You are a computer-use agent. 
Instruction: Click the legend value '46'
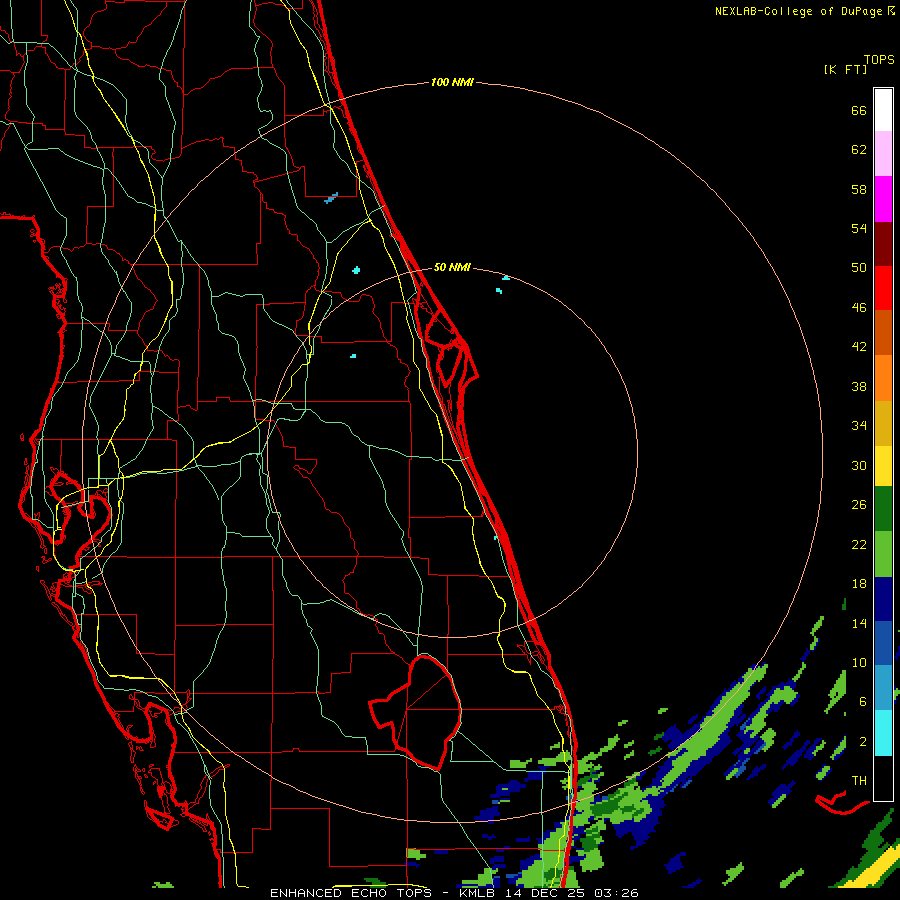[x=859, y=308]
